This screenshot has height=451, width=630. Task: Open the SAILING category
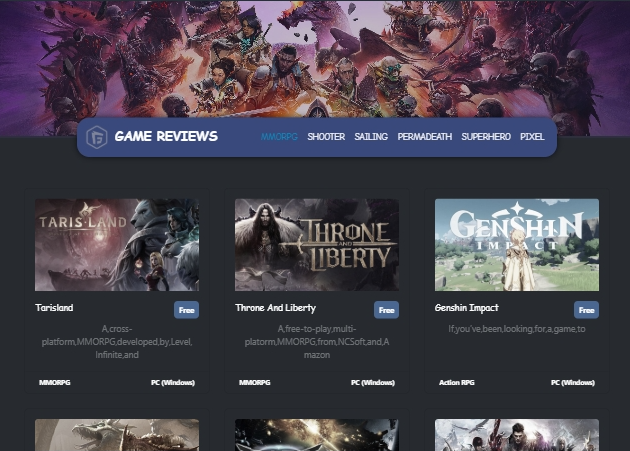(371, 137)
